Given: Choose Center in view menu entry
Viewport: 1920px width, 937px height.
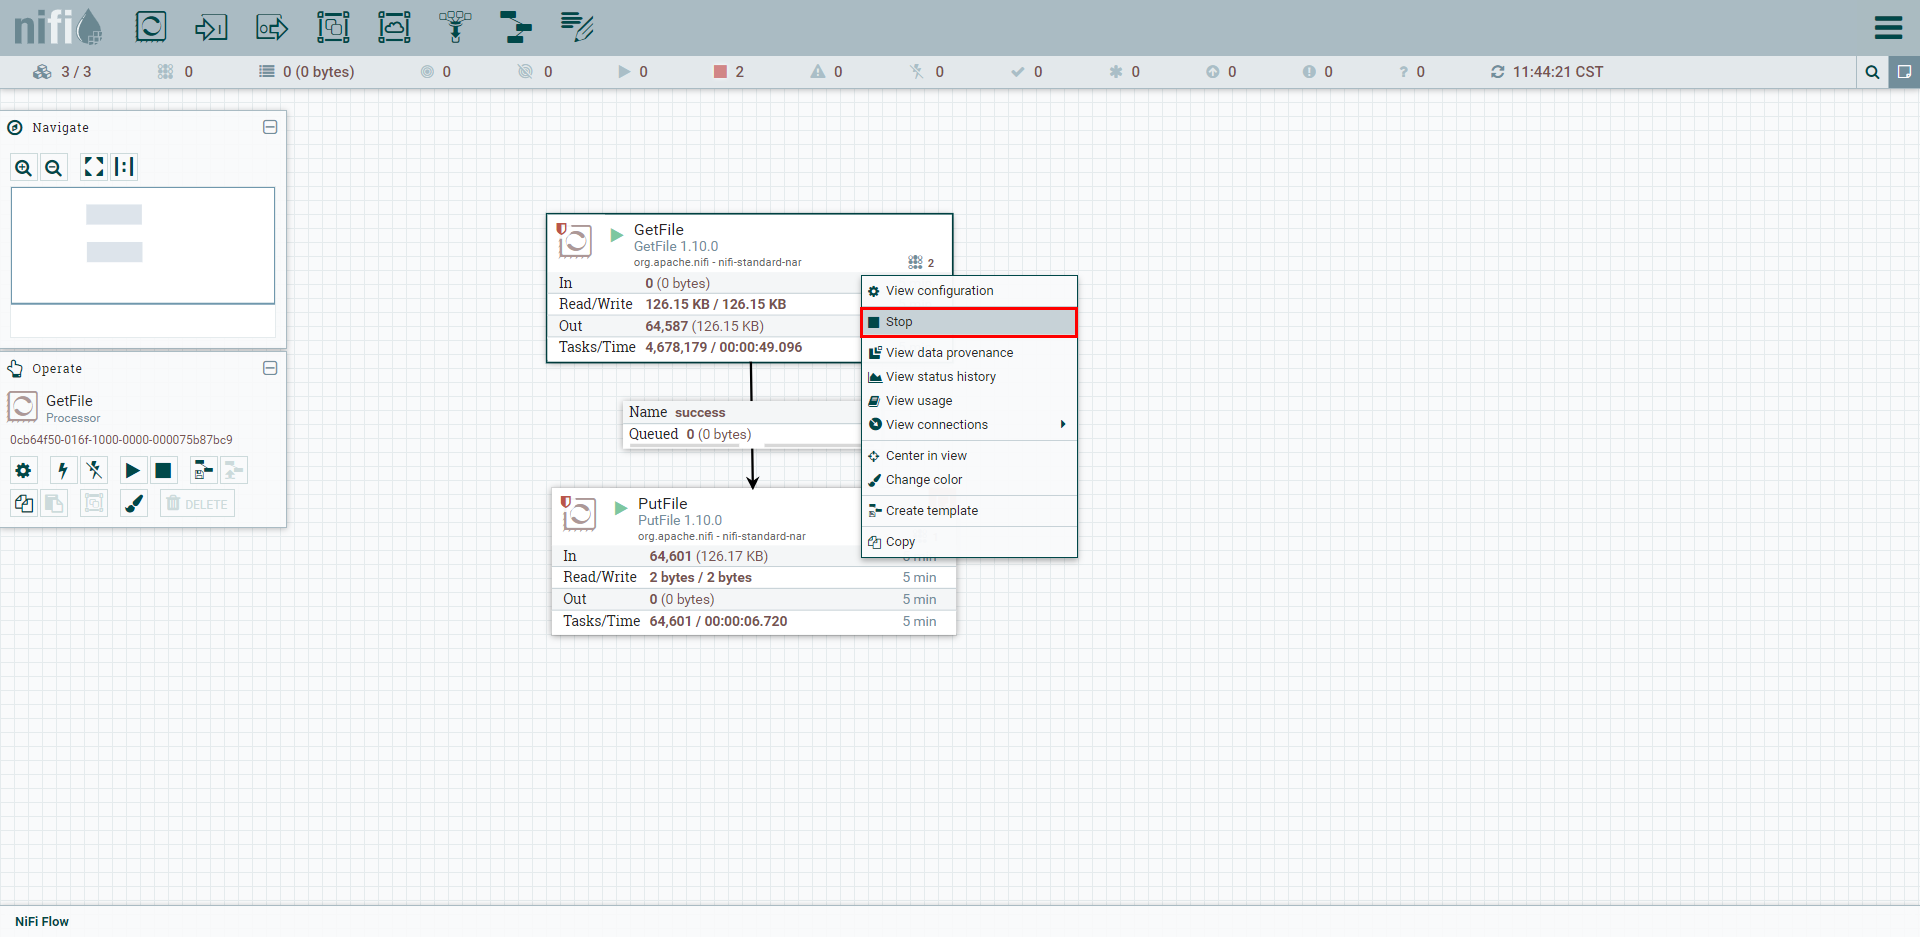Looking at the screenshot, I should (969, 456).
